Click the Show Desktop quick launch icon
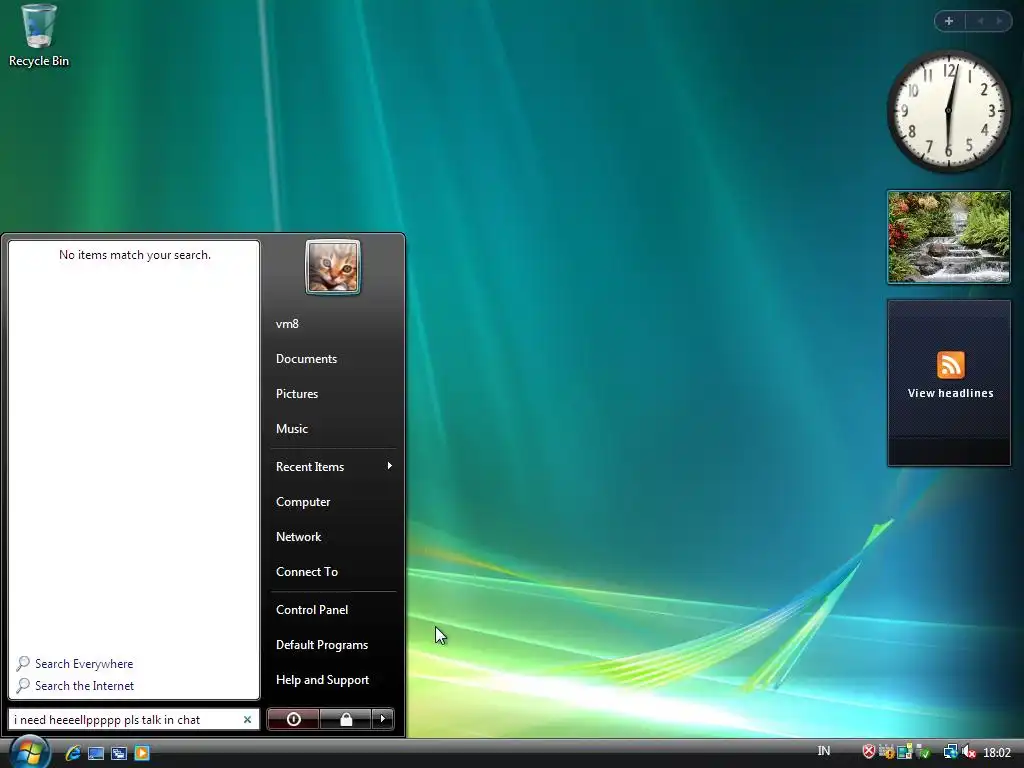The height and width of the screenshot is (768, 1024). 96,753
